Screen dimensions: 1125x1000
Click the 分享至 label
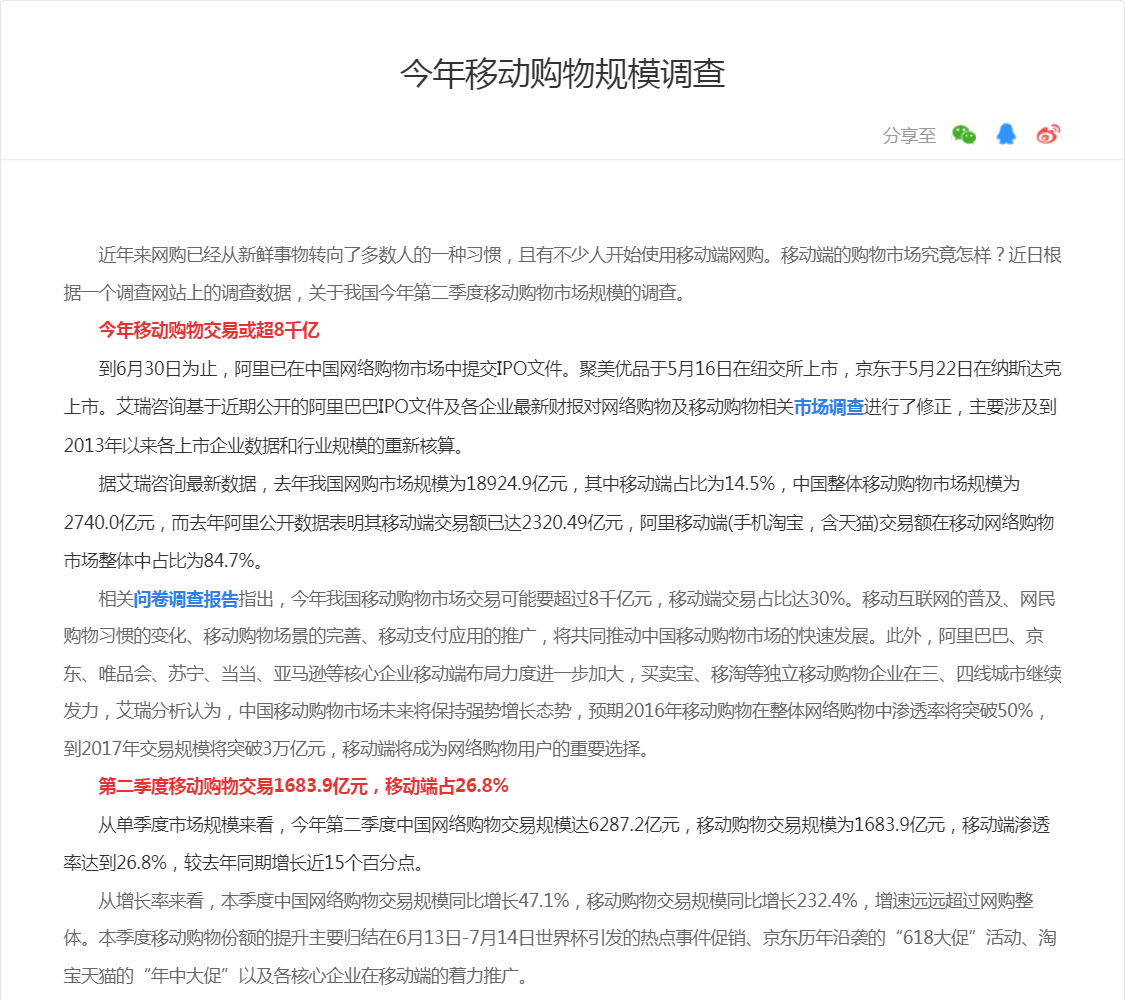[909, 135]
